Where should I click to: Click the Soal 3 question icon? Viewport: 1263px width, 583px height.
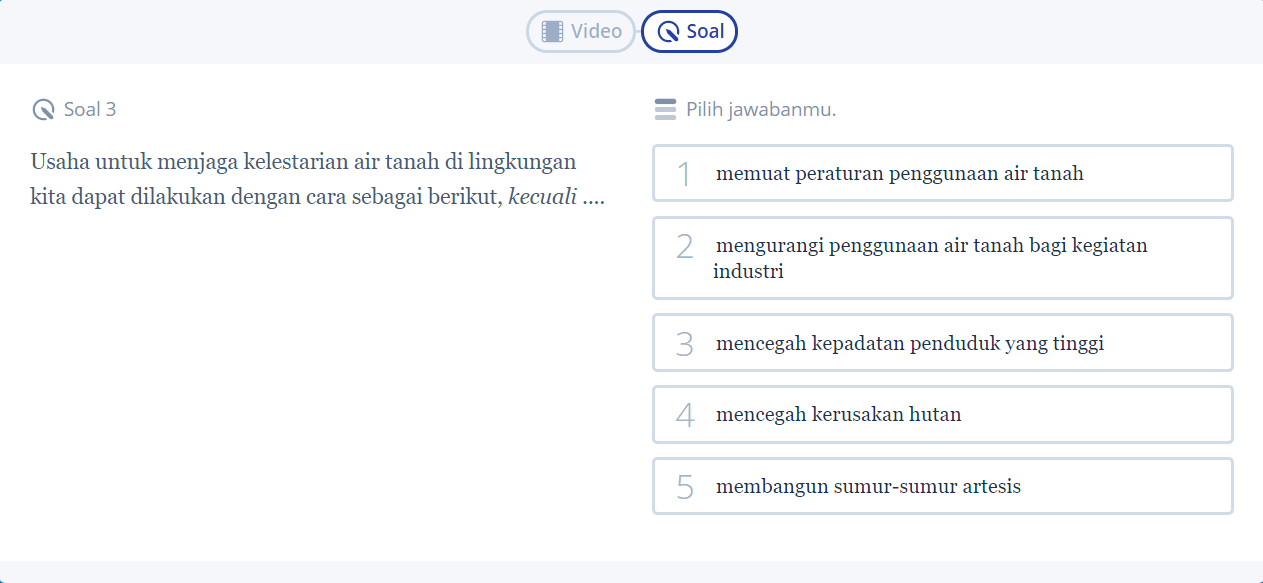tap(43, 110)
